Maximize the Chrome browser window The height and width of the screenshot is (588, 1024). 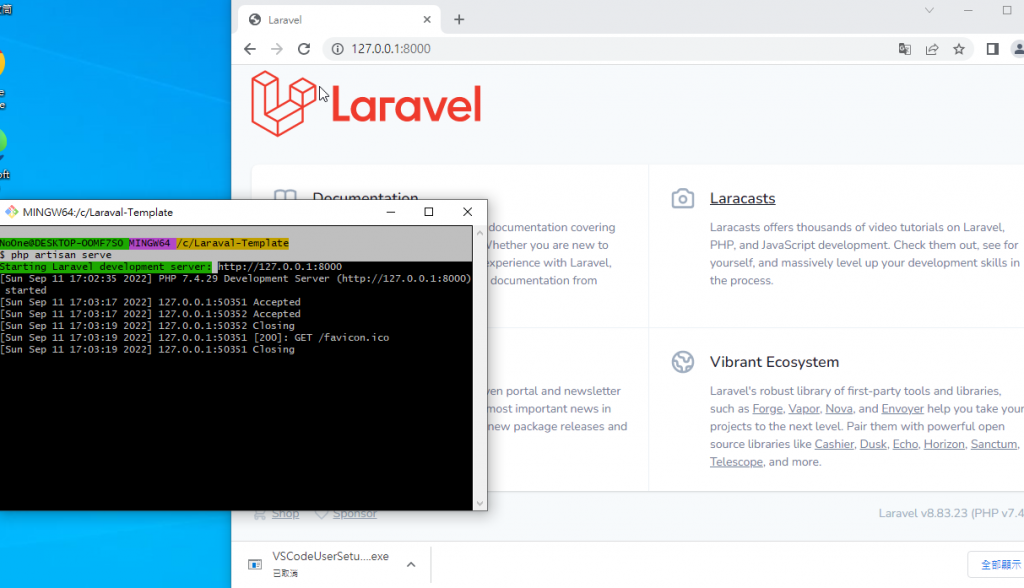1006,10
